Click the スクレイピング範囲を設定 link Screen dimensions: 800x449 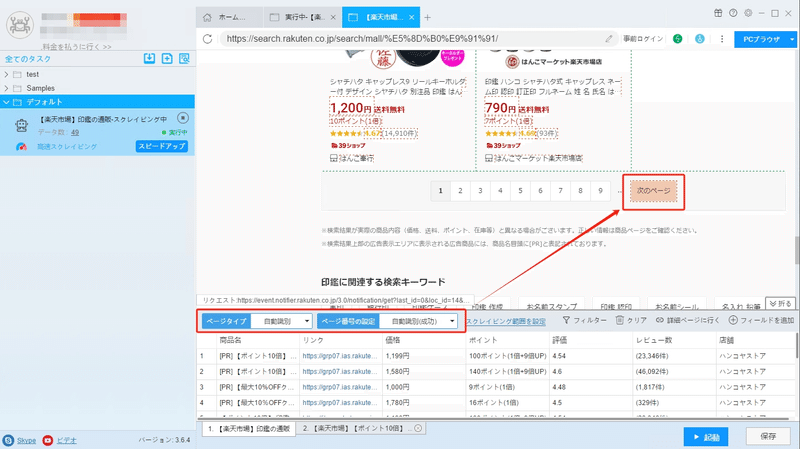tap(506, 321)
